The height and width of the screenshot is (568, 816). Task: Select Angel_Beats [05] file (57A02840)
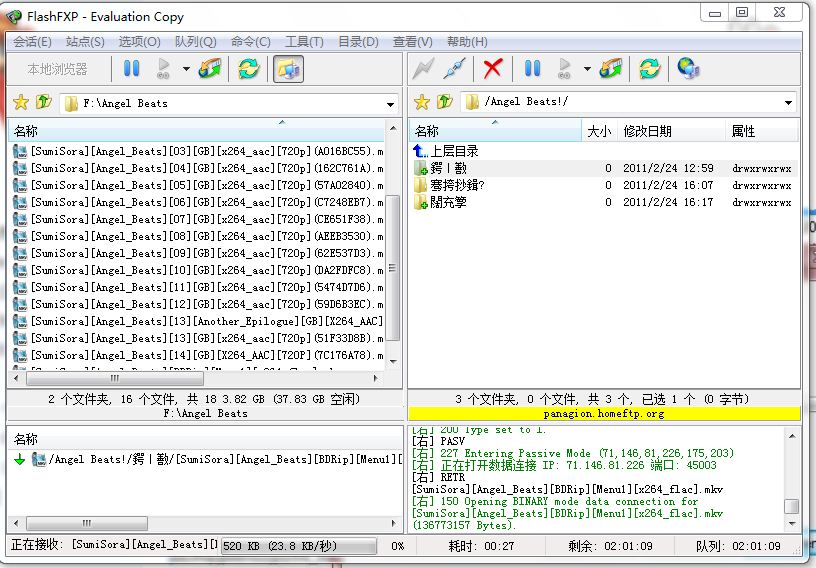pyautogui.click(x=198, y=185)
